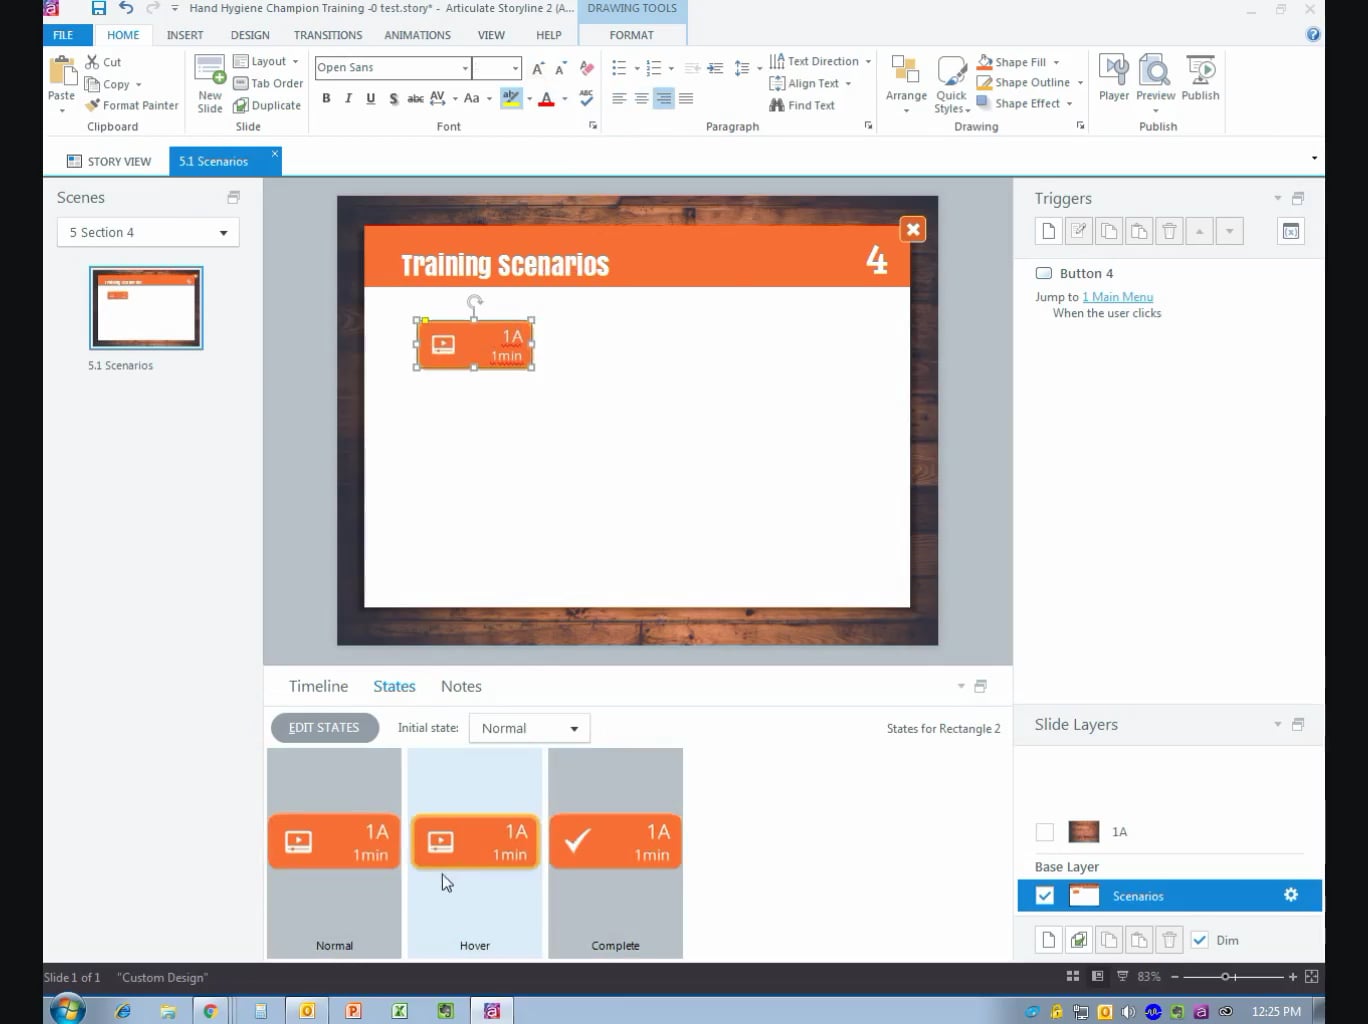Expand the font size dropdown

[515, 68]
